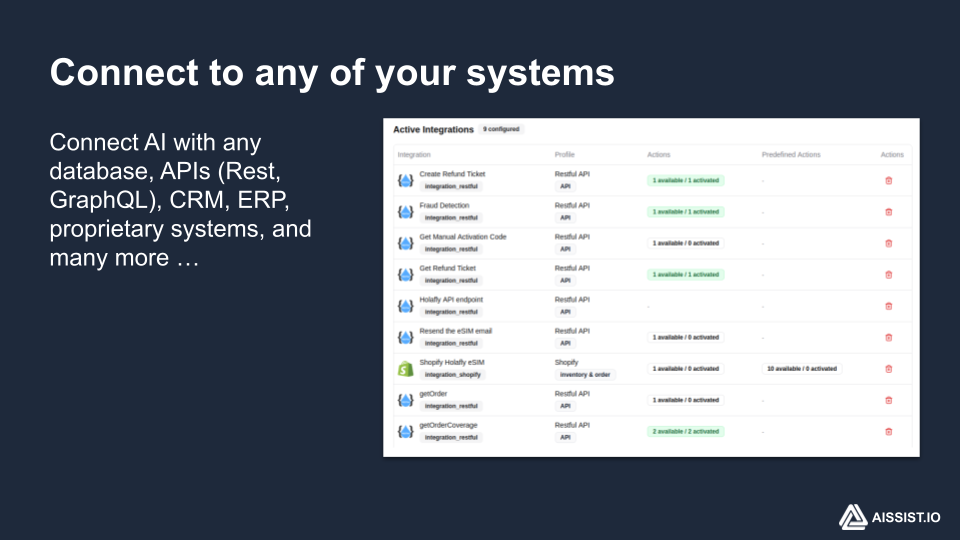Image resolution: width=960 pixels, height=540 pixels.
Task: Click the Integration column header
Action: click(414, 155)
